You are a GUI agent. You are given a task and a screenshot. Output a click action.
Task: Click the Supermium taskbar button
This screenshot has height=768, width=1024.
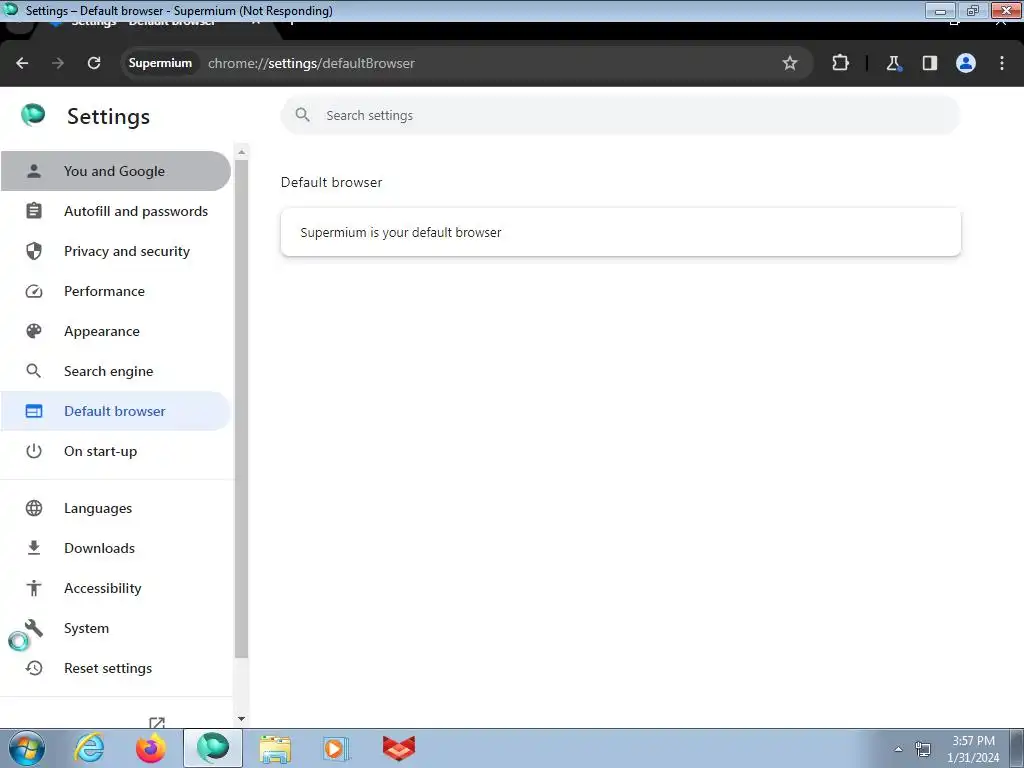pyautogui.click(x=213, y=748)
